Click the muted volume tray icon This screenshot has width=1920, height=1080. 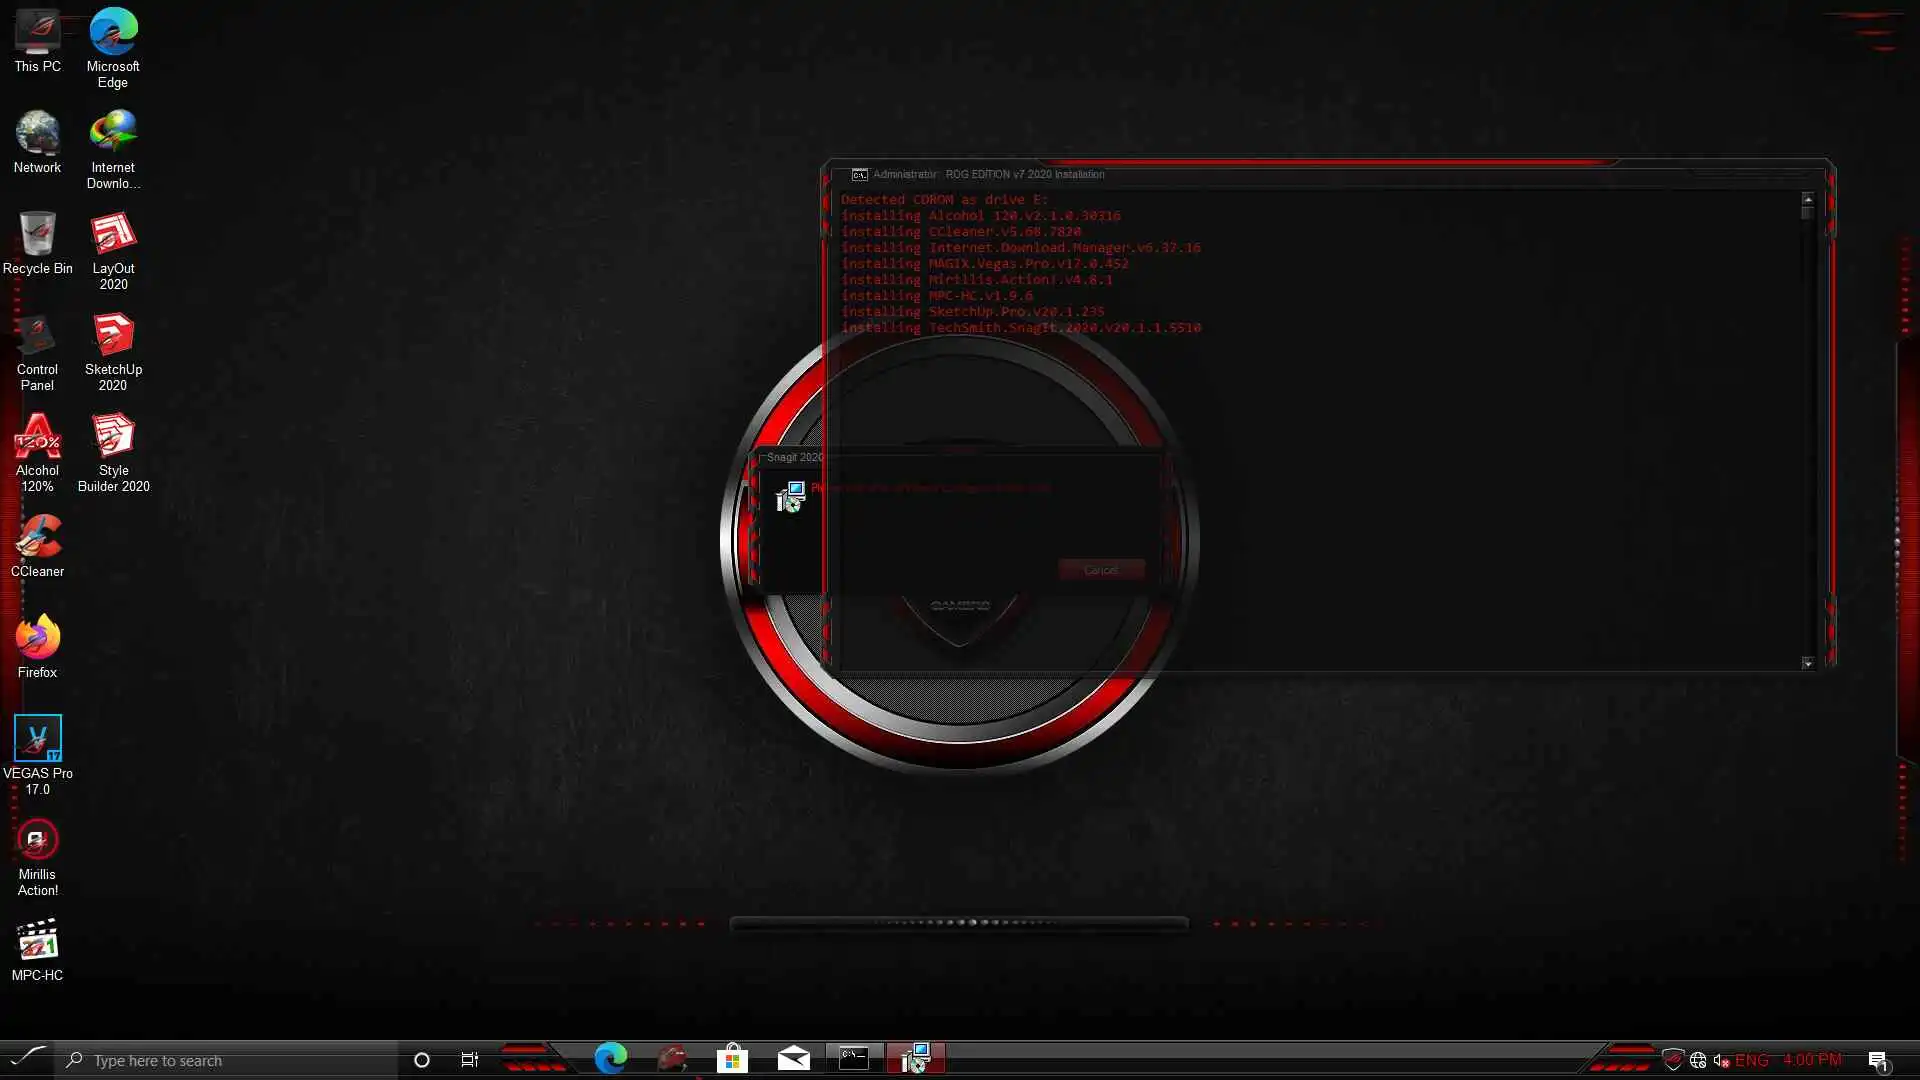tap(1721, 1060)
